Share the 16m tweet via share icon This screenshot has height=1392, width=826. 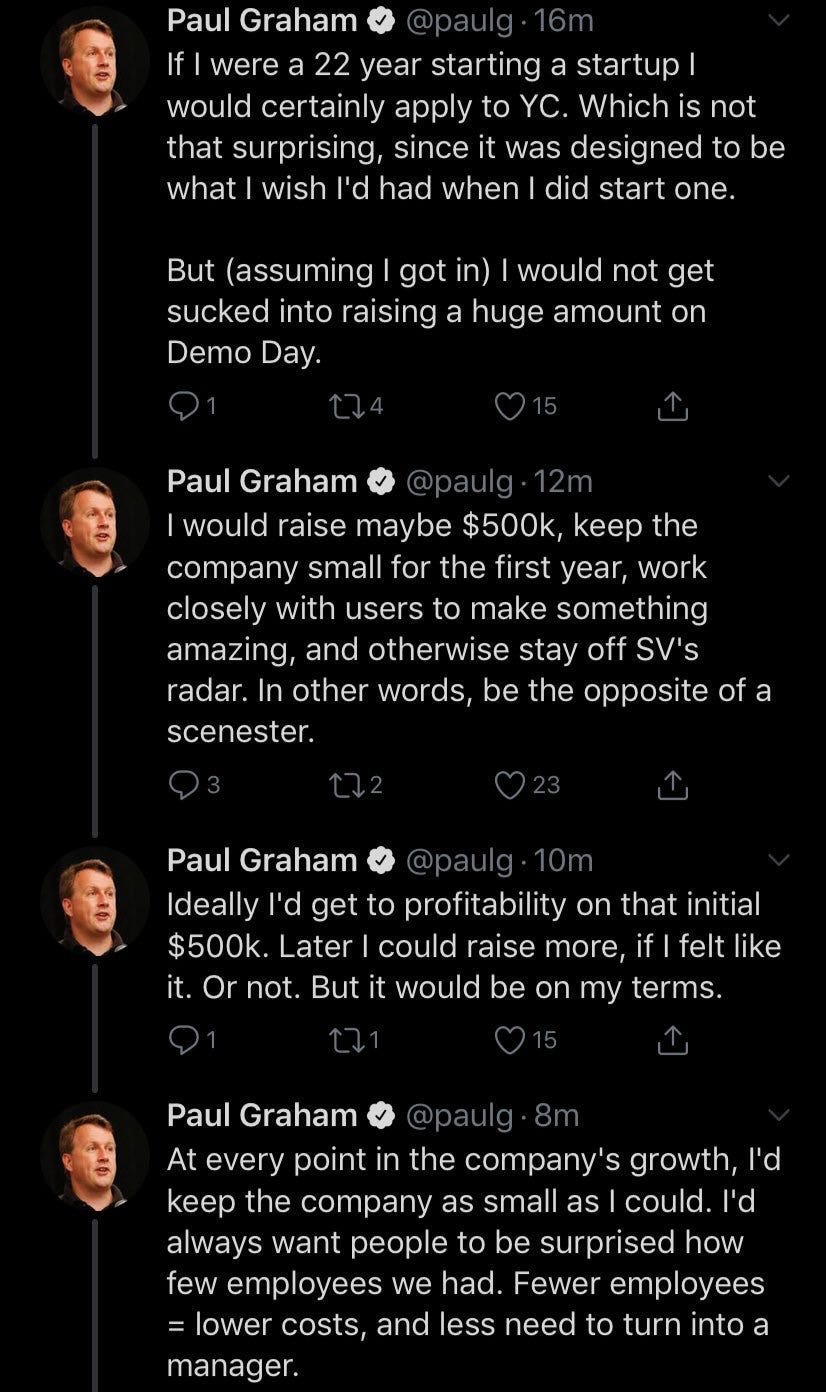[673, 406]
